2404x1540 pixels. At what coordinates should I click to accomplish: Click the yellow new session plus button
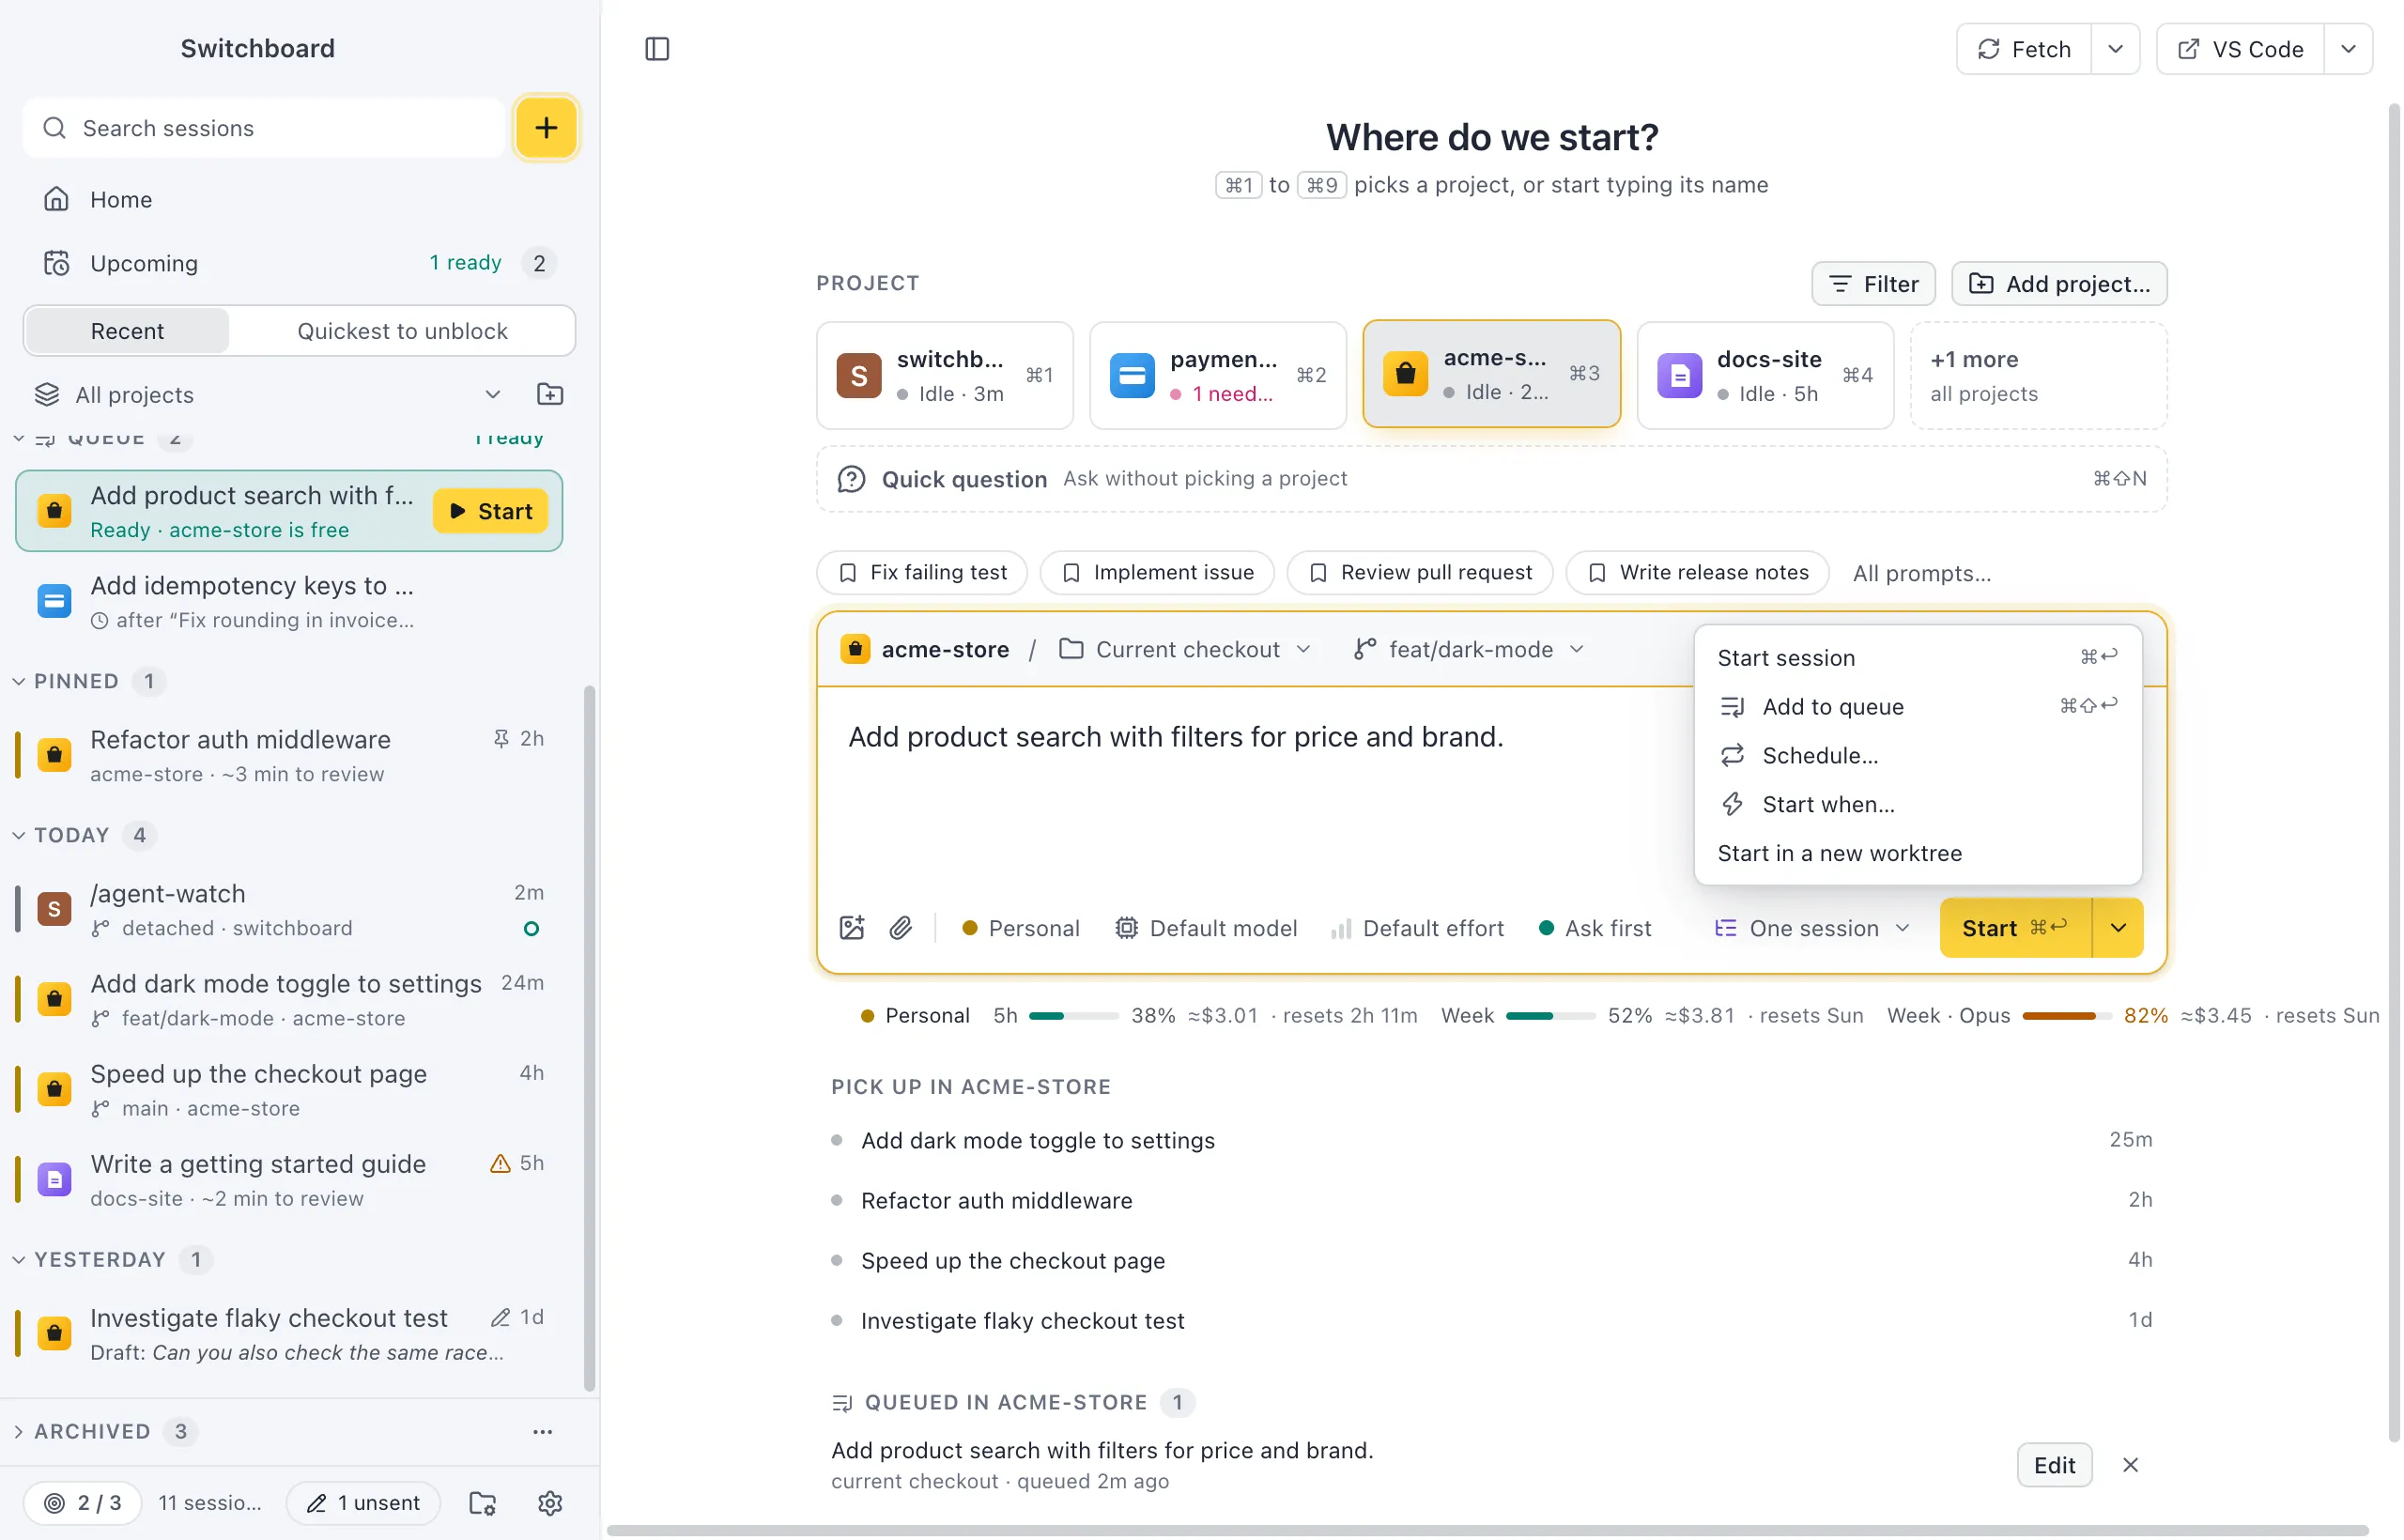point(546,128)
